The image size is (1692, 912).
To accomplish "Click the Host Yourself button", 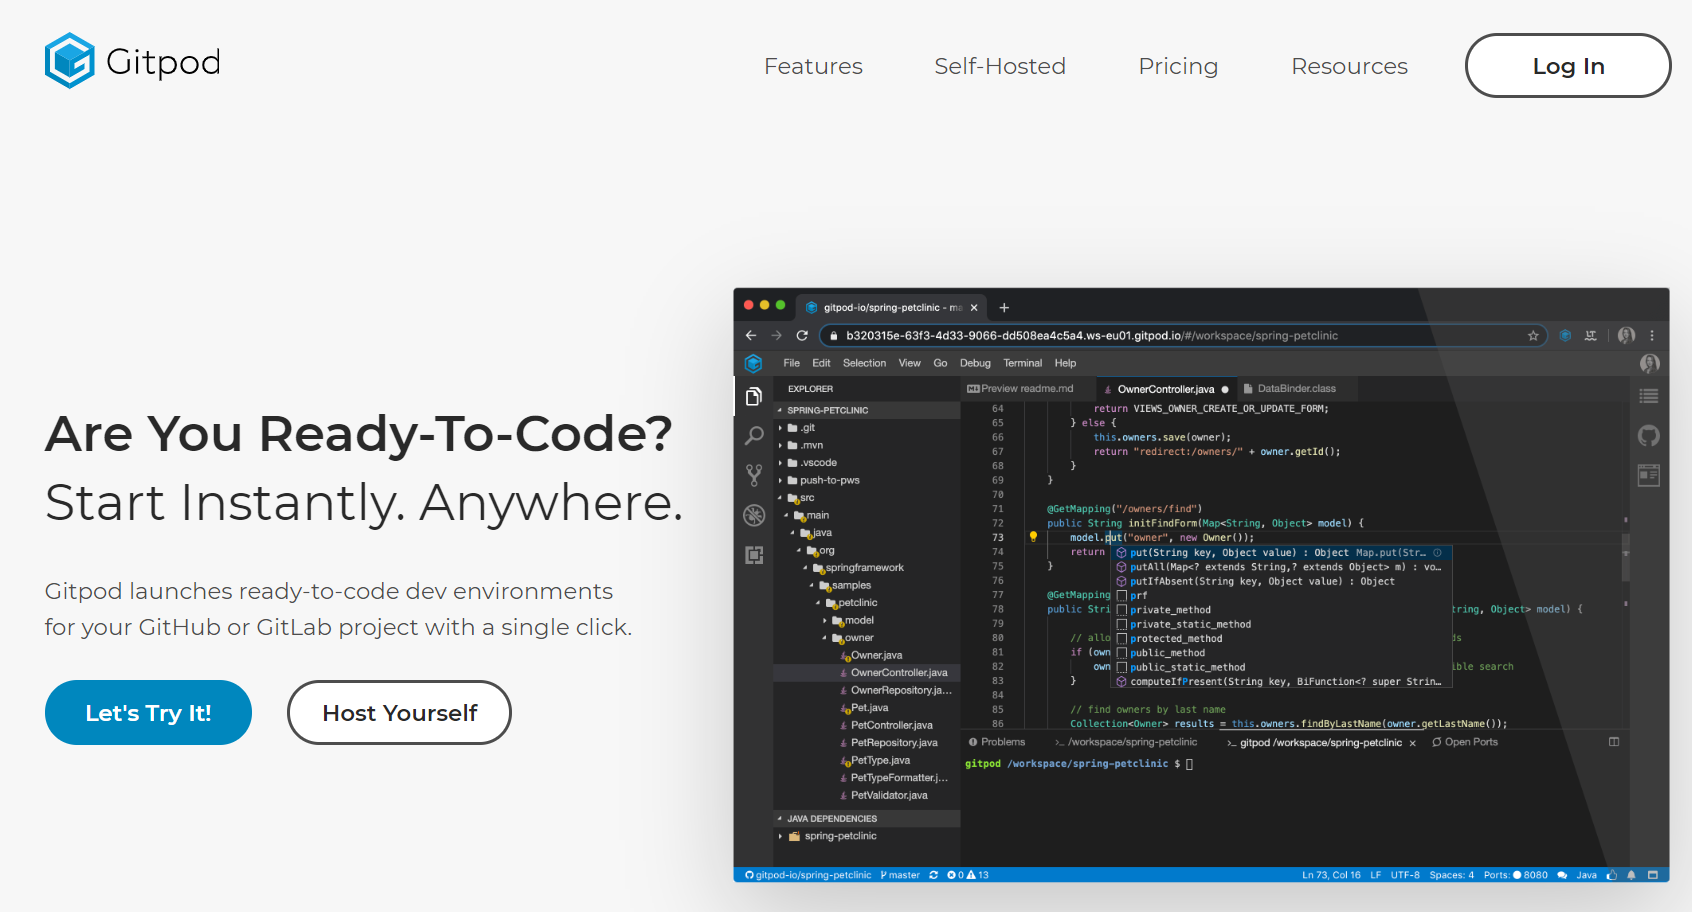I will [x=399, y=713].
